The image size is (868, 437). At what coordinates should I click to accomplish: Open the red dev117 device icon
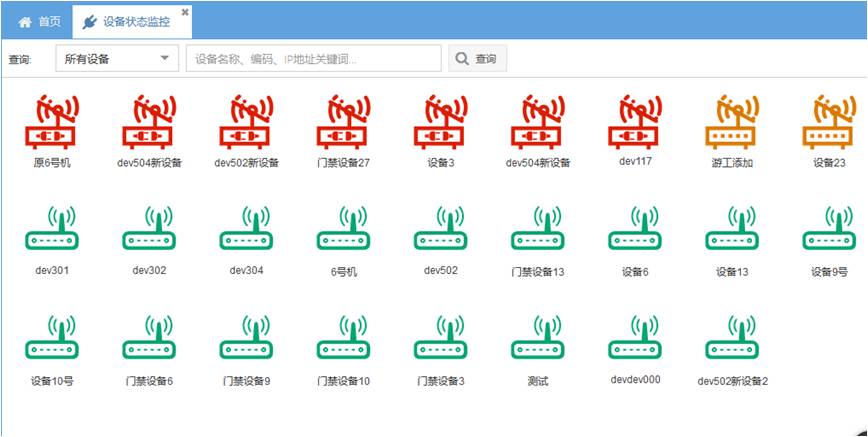635,122
